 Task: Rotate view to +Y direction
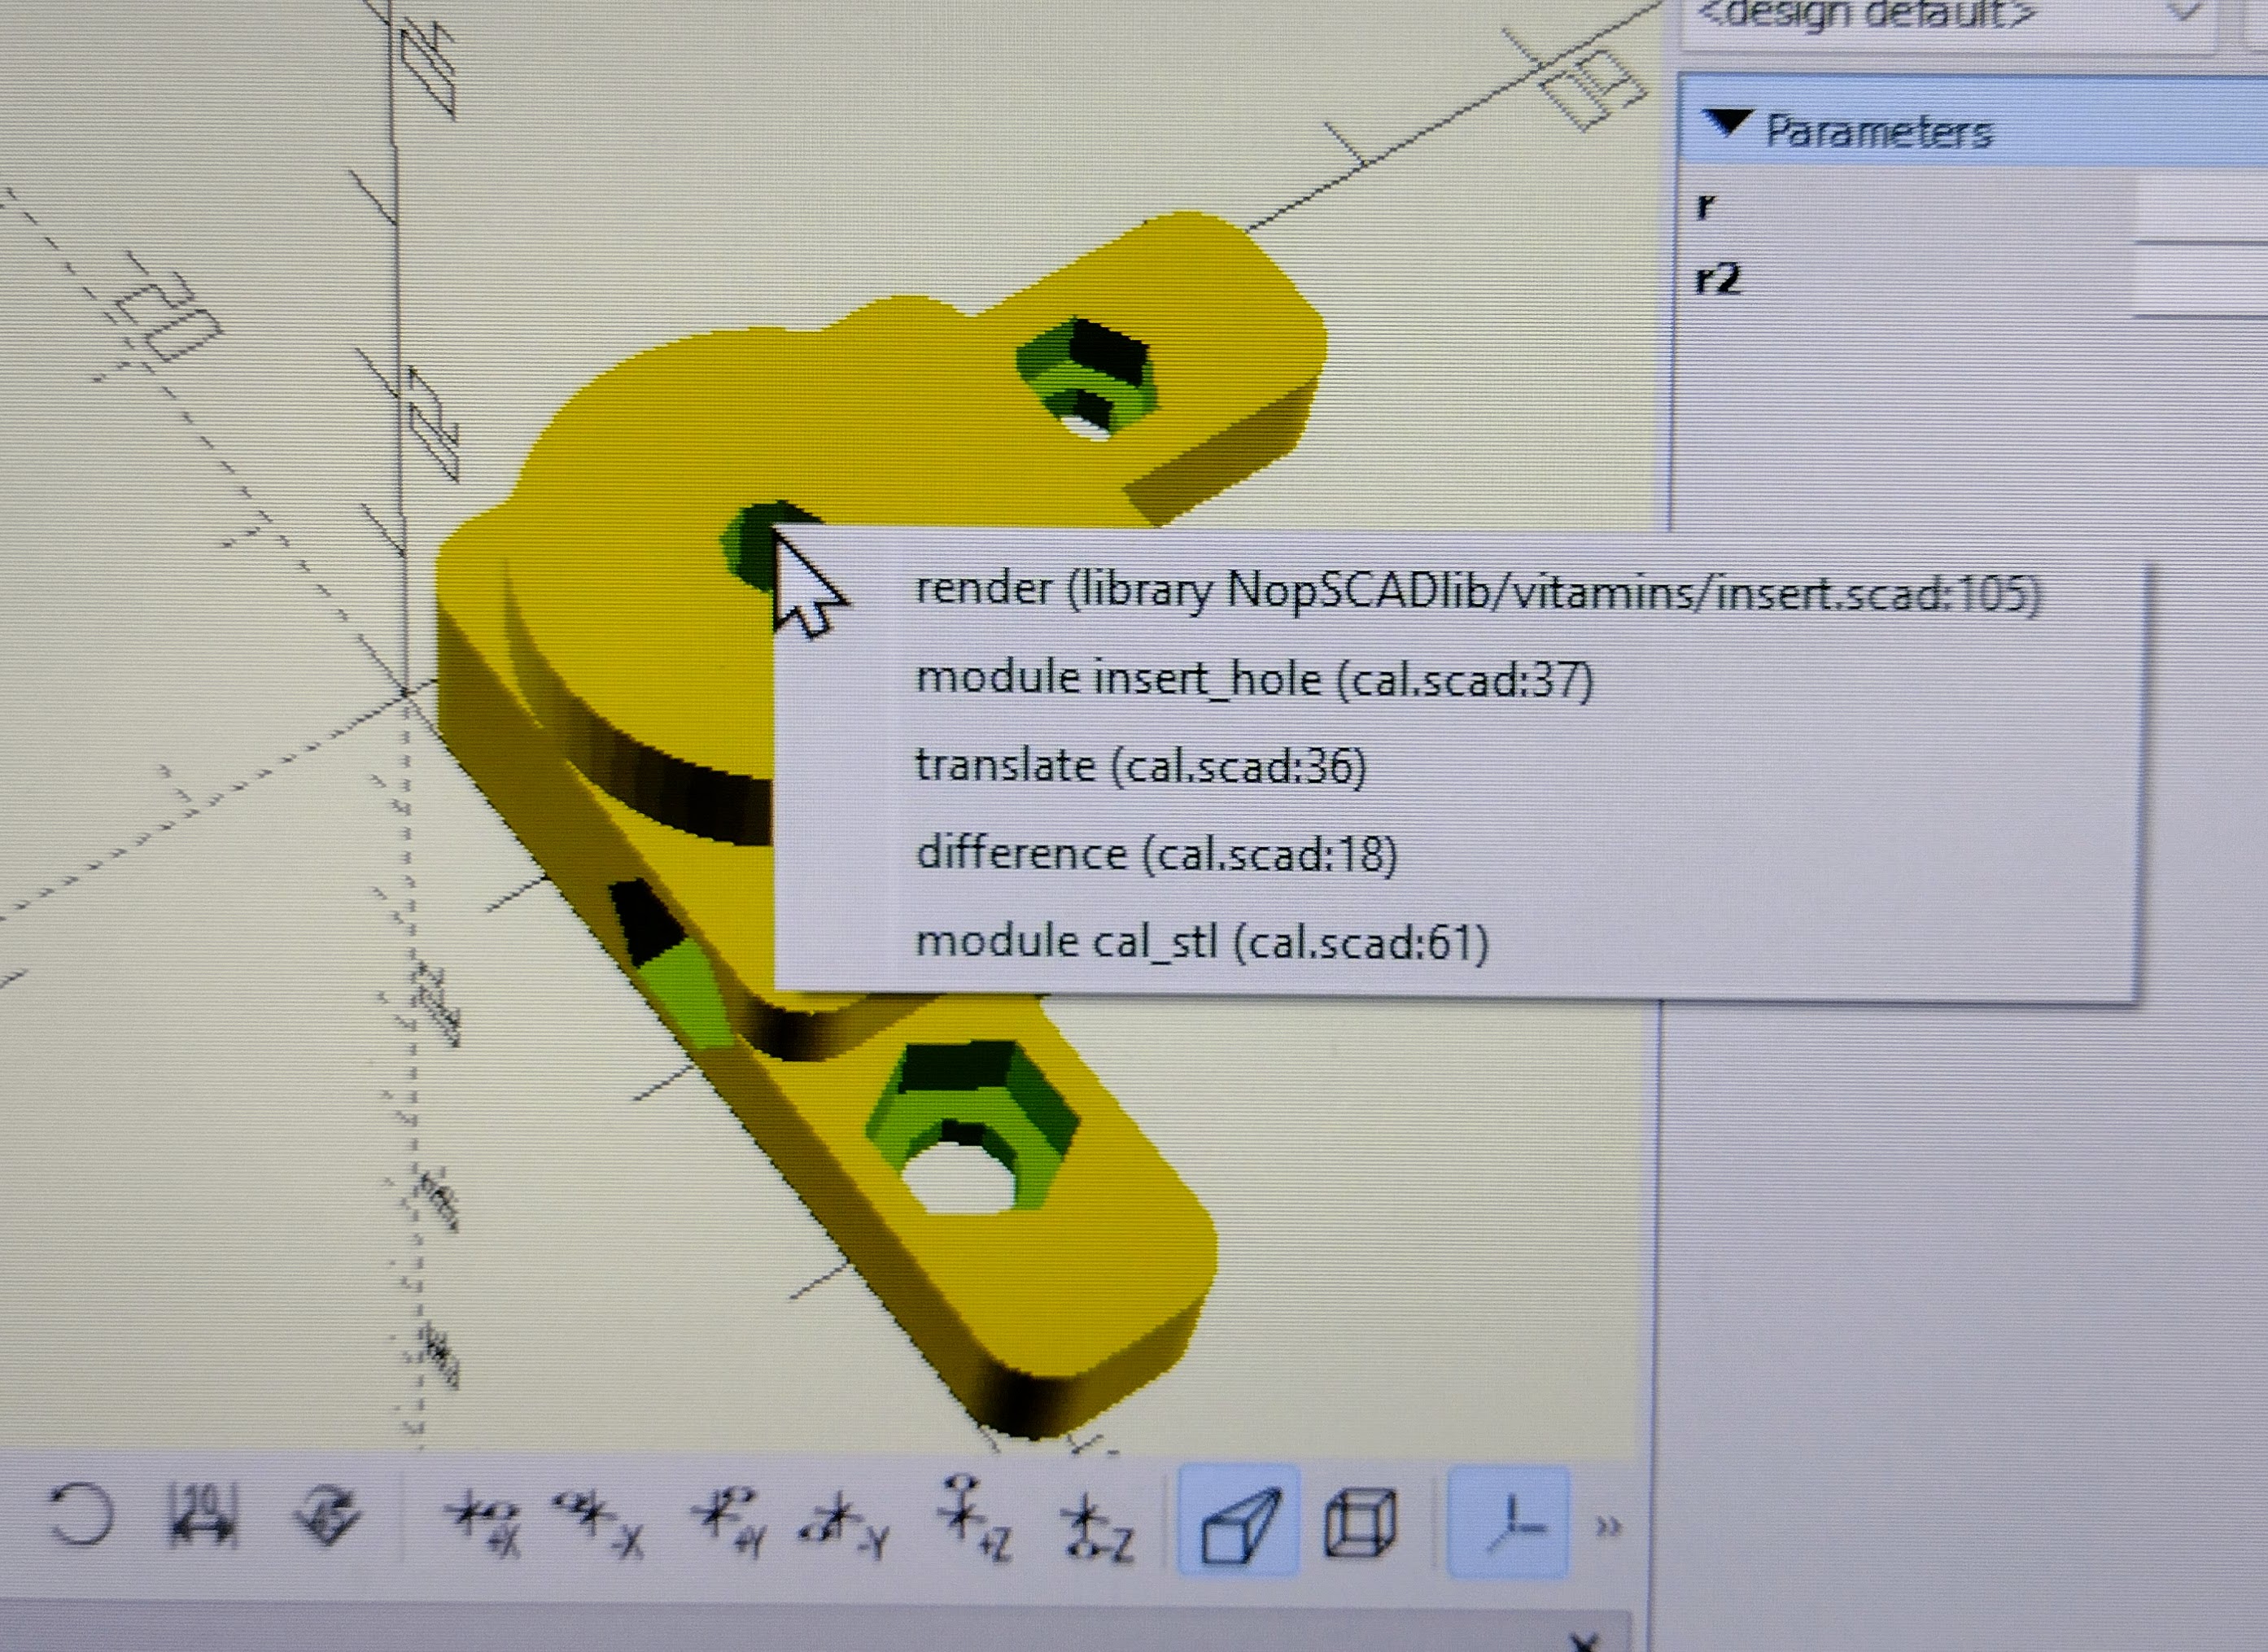731,1520
